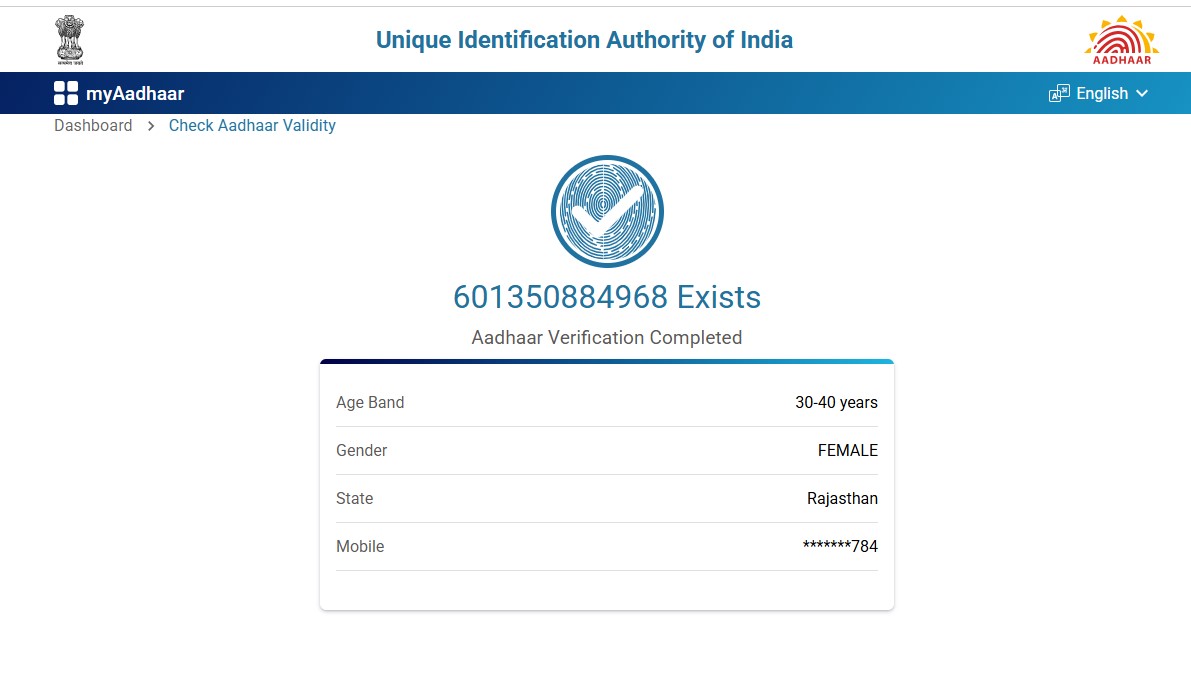Image resolution: width=1191 pixels, height=675 pixels.
Task: Go to the Dashboard breadcrumb
Action: tap(93, 126)
